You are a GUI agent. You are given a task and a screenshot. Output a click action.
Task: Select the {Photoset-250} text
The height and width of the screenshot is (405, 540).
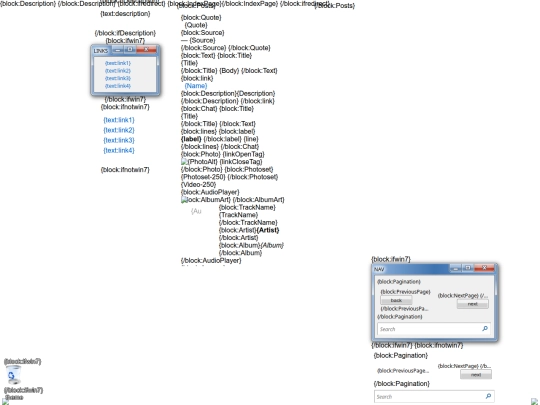[203, 177]
